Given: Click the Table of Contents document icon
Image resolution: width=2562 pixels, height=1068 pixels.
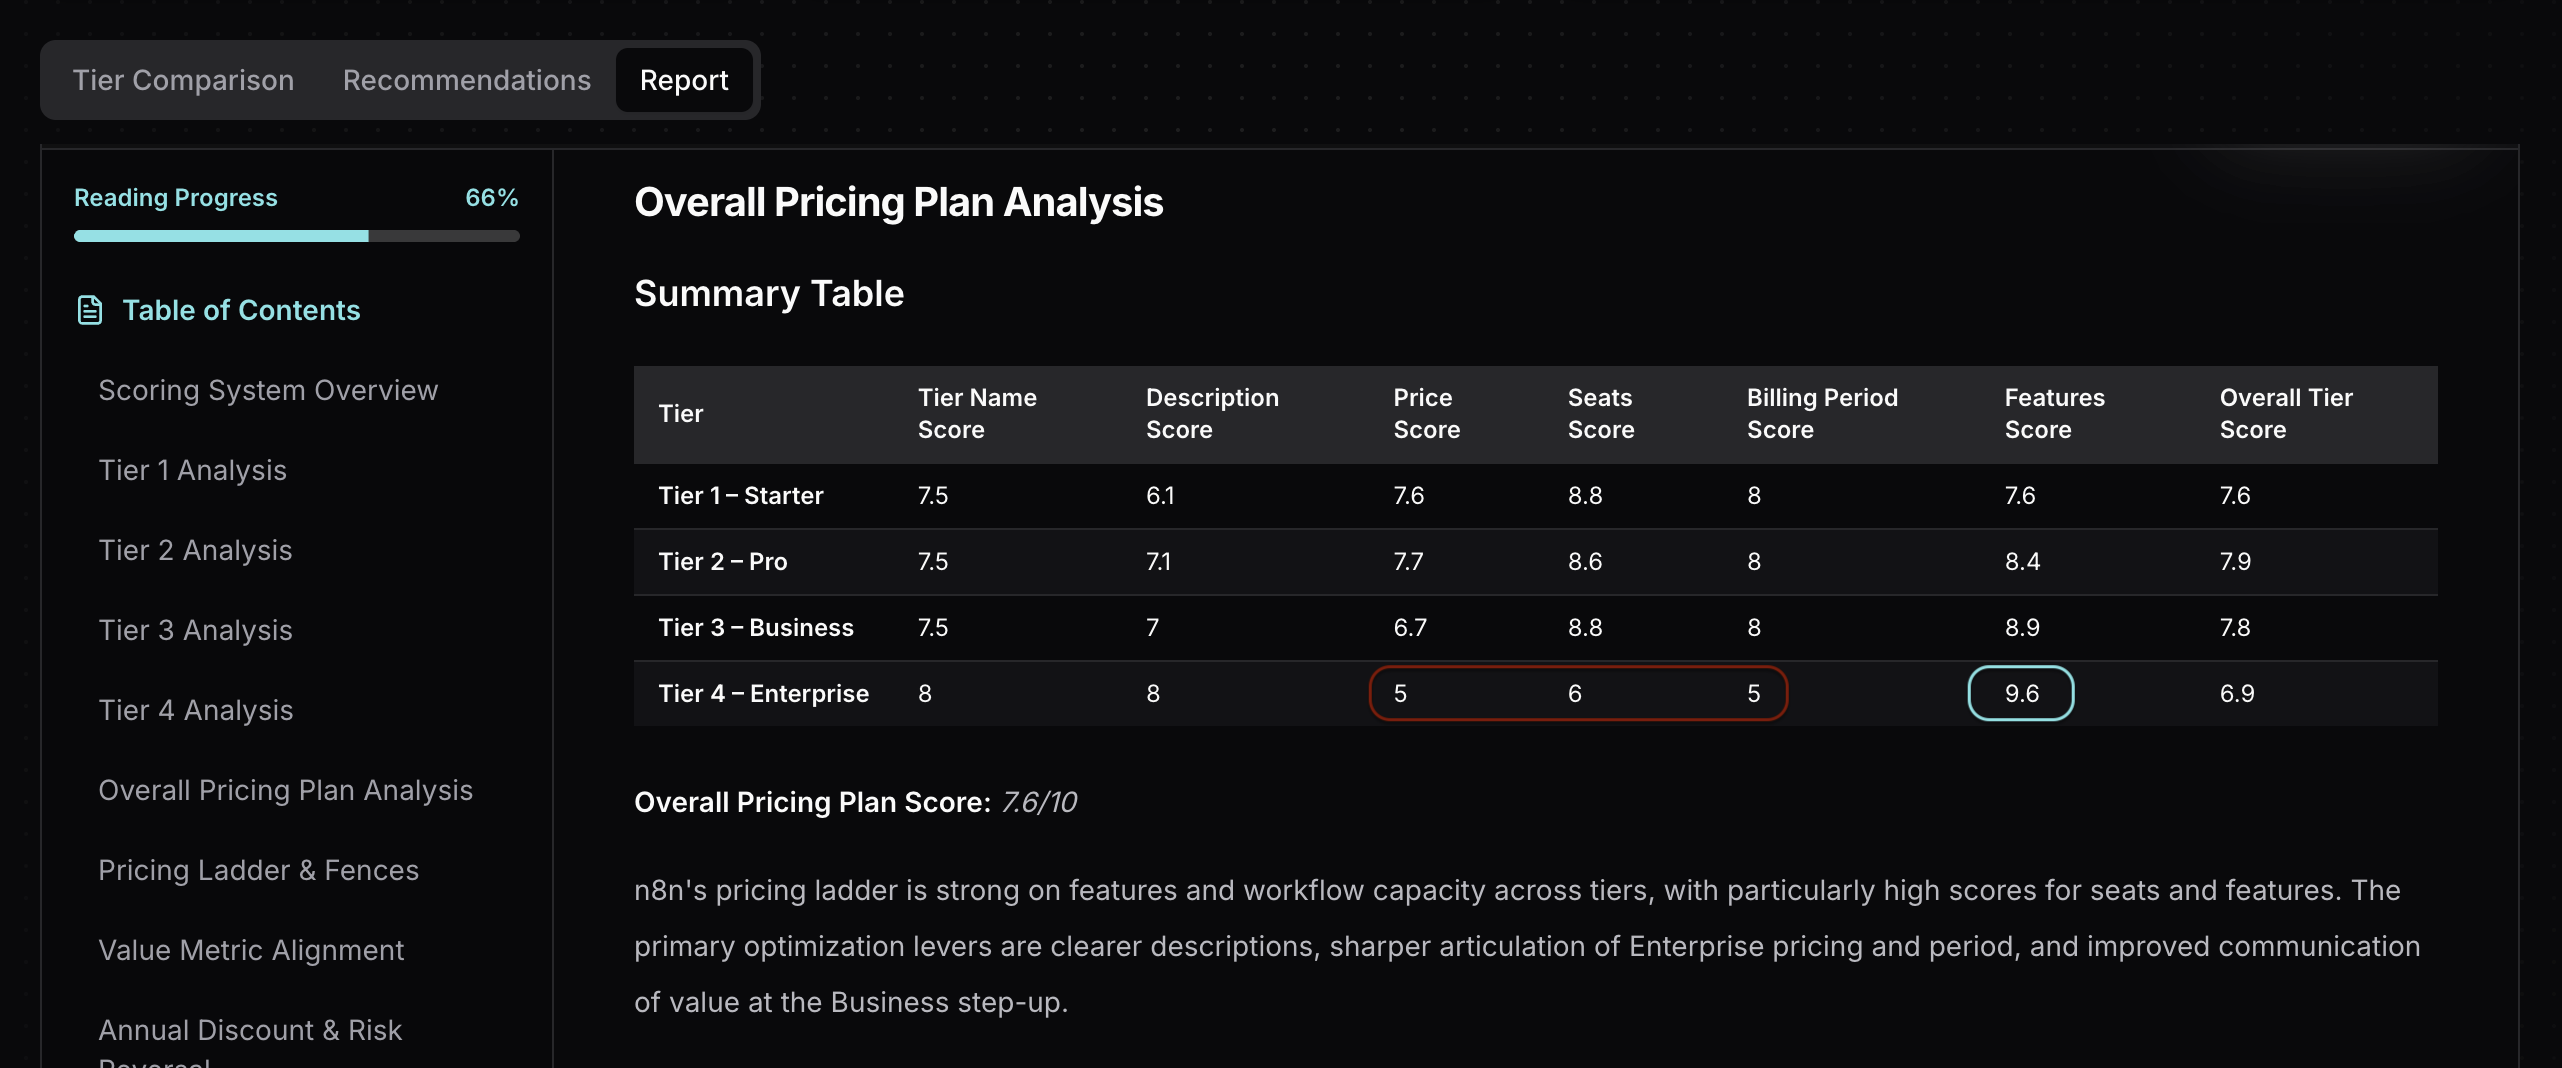Looking at the screenshot, I should pyautogui.click(x=90, y=310).
